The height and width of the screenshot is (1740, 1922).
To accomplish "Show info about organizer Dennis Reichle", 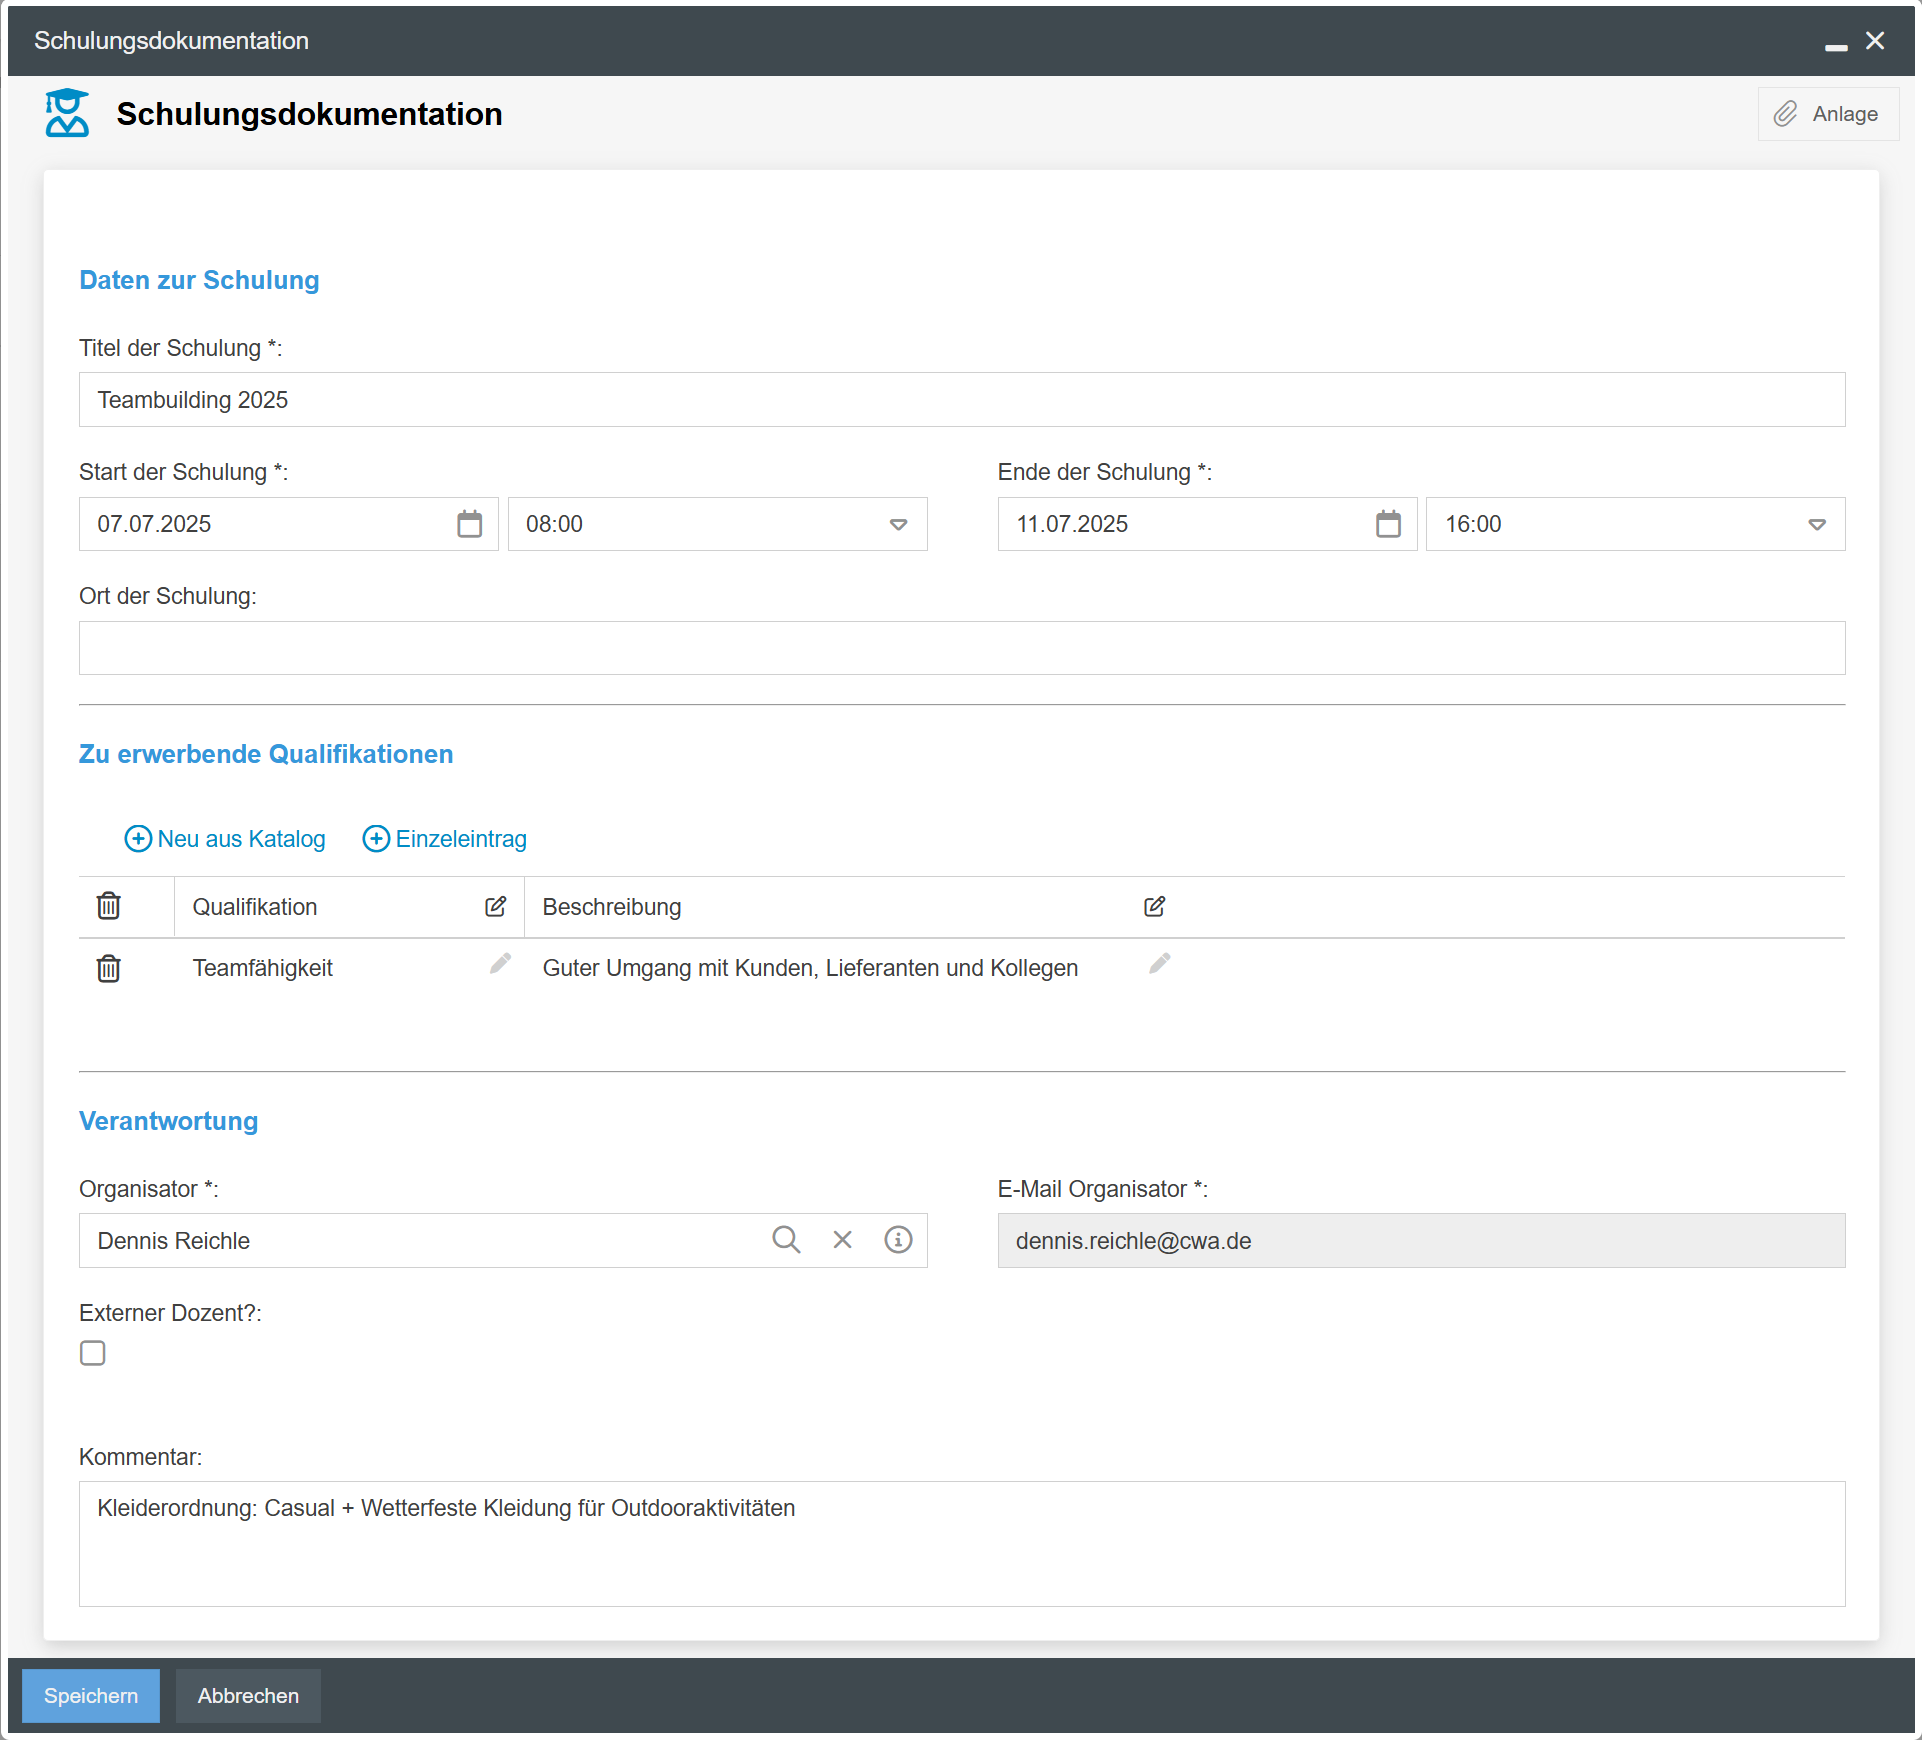I will (x=898, y=1240).
